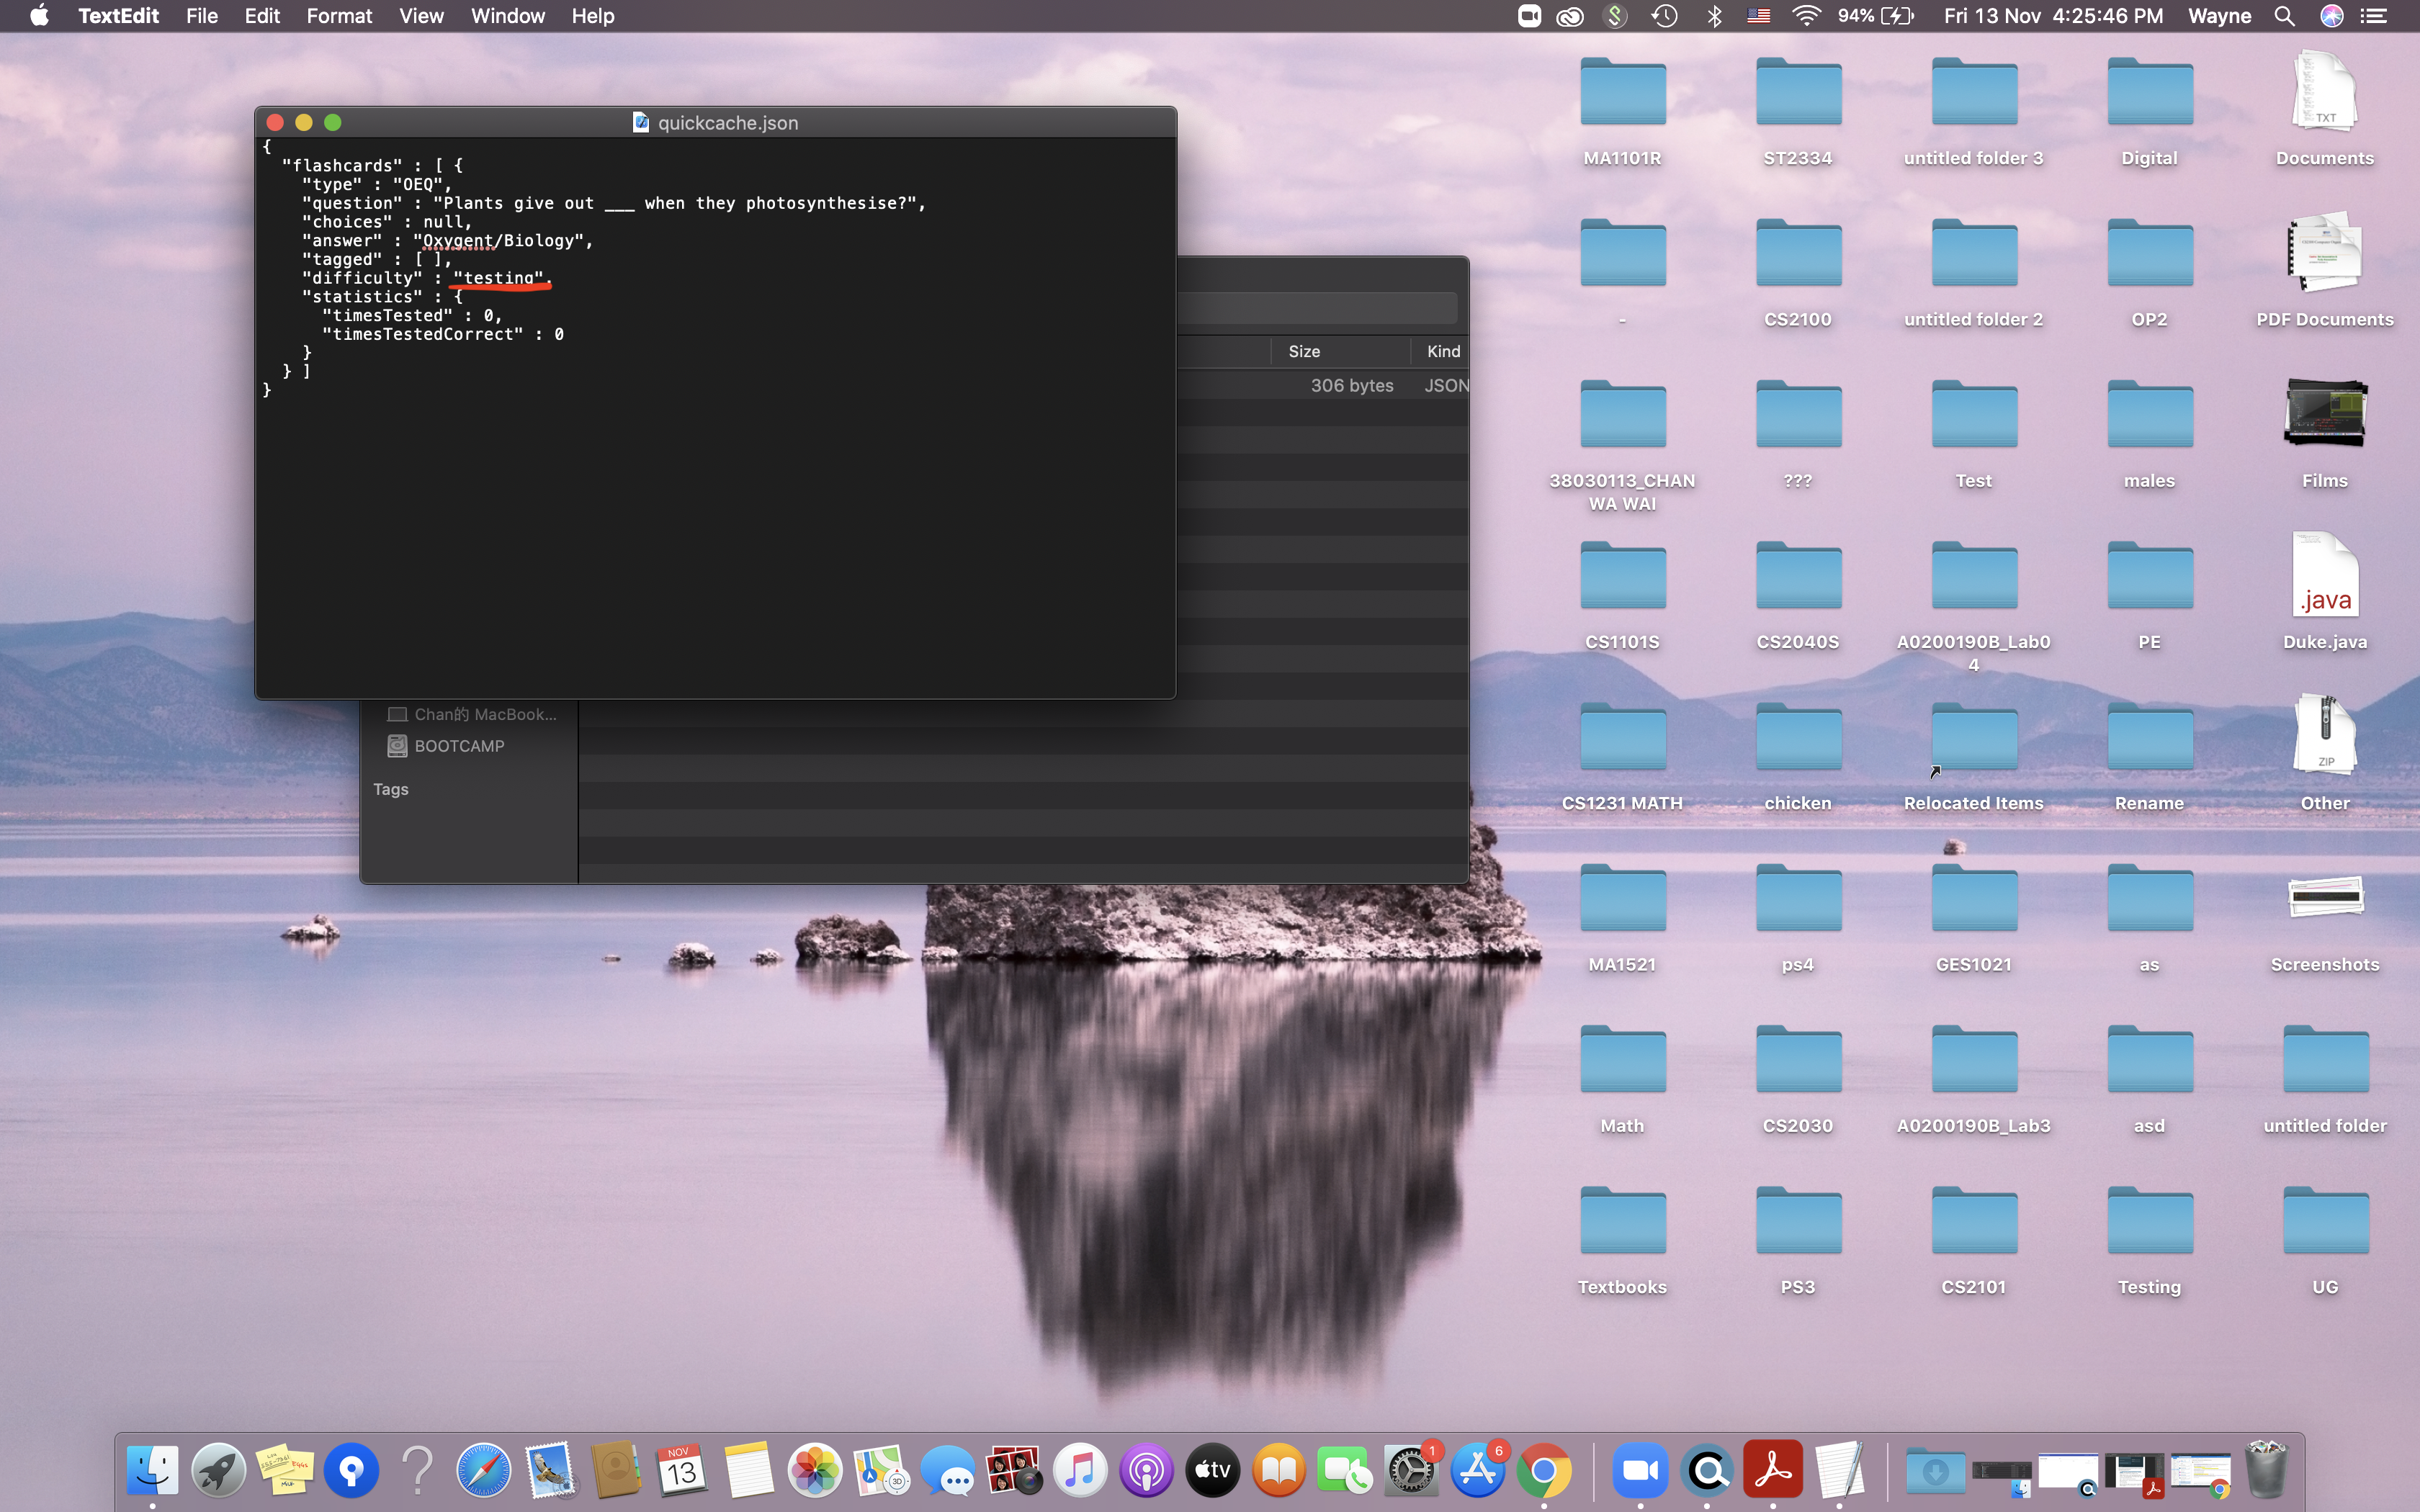Open the Format menu
Viewport: 2420px width, 1512px height.
click(339, 16)
